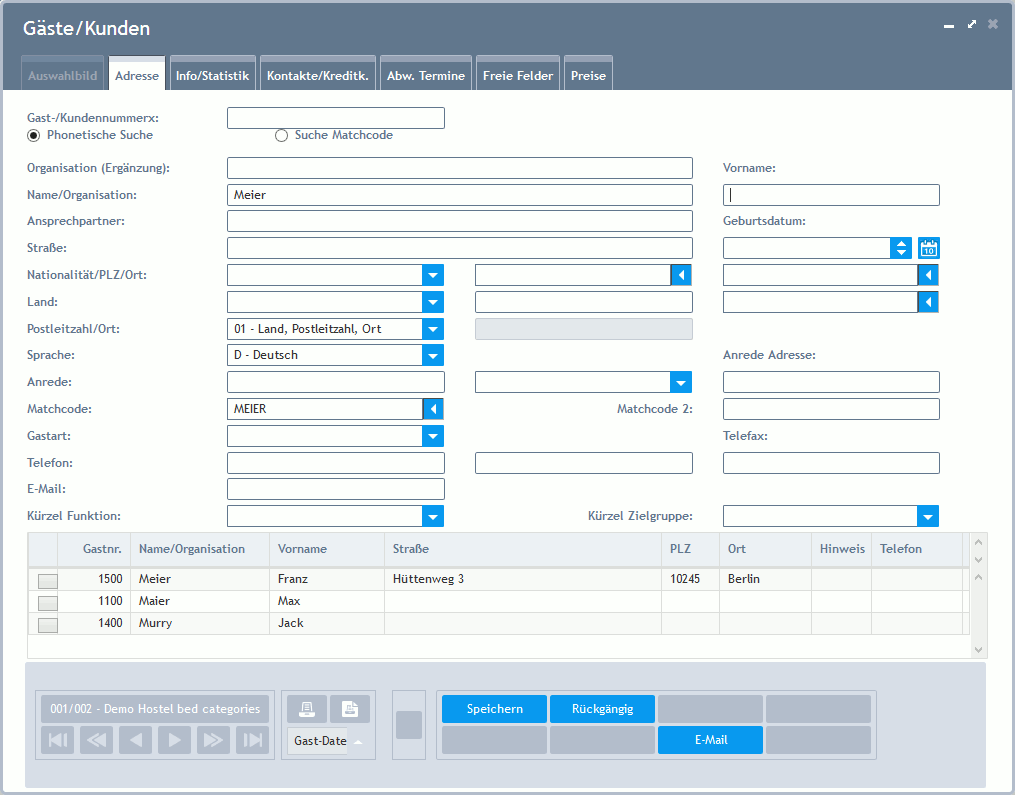Switch to the Auswahlbild tab
Screen dimensions: 1015x795
tap(63, 75)
